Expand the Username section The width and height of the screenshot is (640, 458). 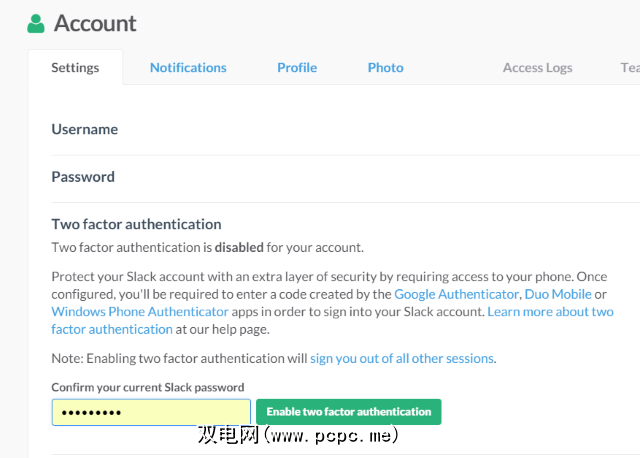pos(85,129)
